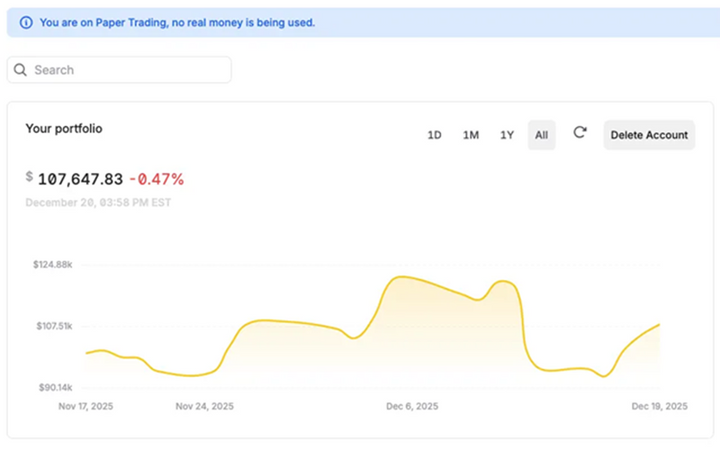Select the 1M time range

(x=470, y=135)
